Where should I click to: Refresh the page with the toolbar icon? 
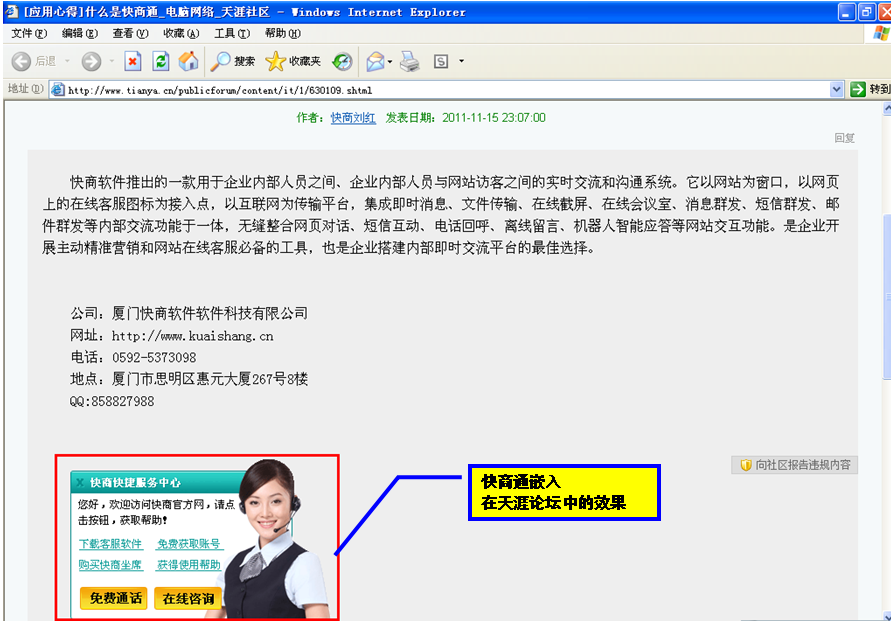point(160,62)
